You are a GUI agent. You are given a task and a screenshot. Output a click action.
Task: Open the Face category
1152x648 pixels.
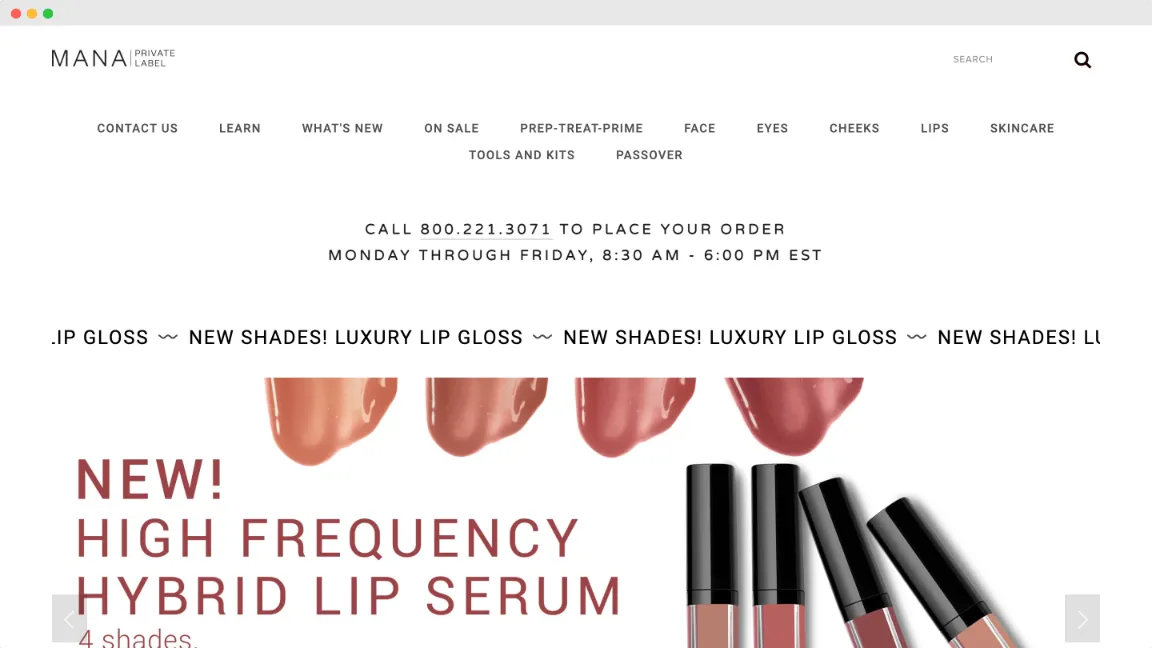(699, 128)
